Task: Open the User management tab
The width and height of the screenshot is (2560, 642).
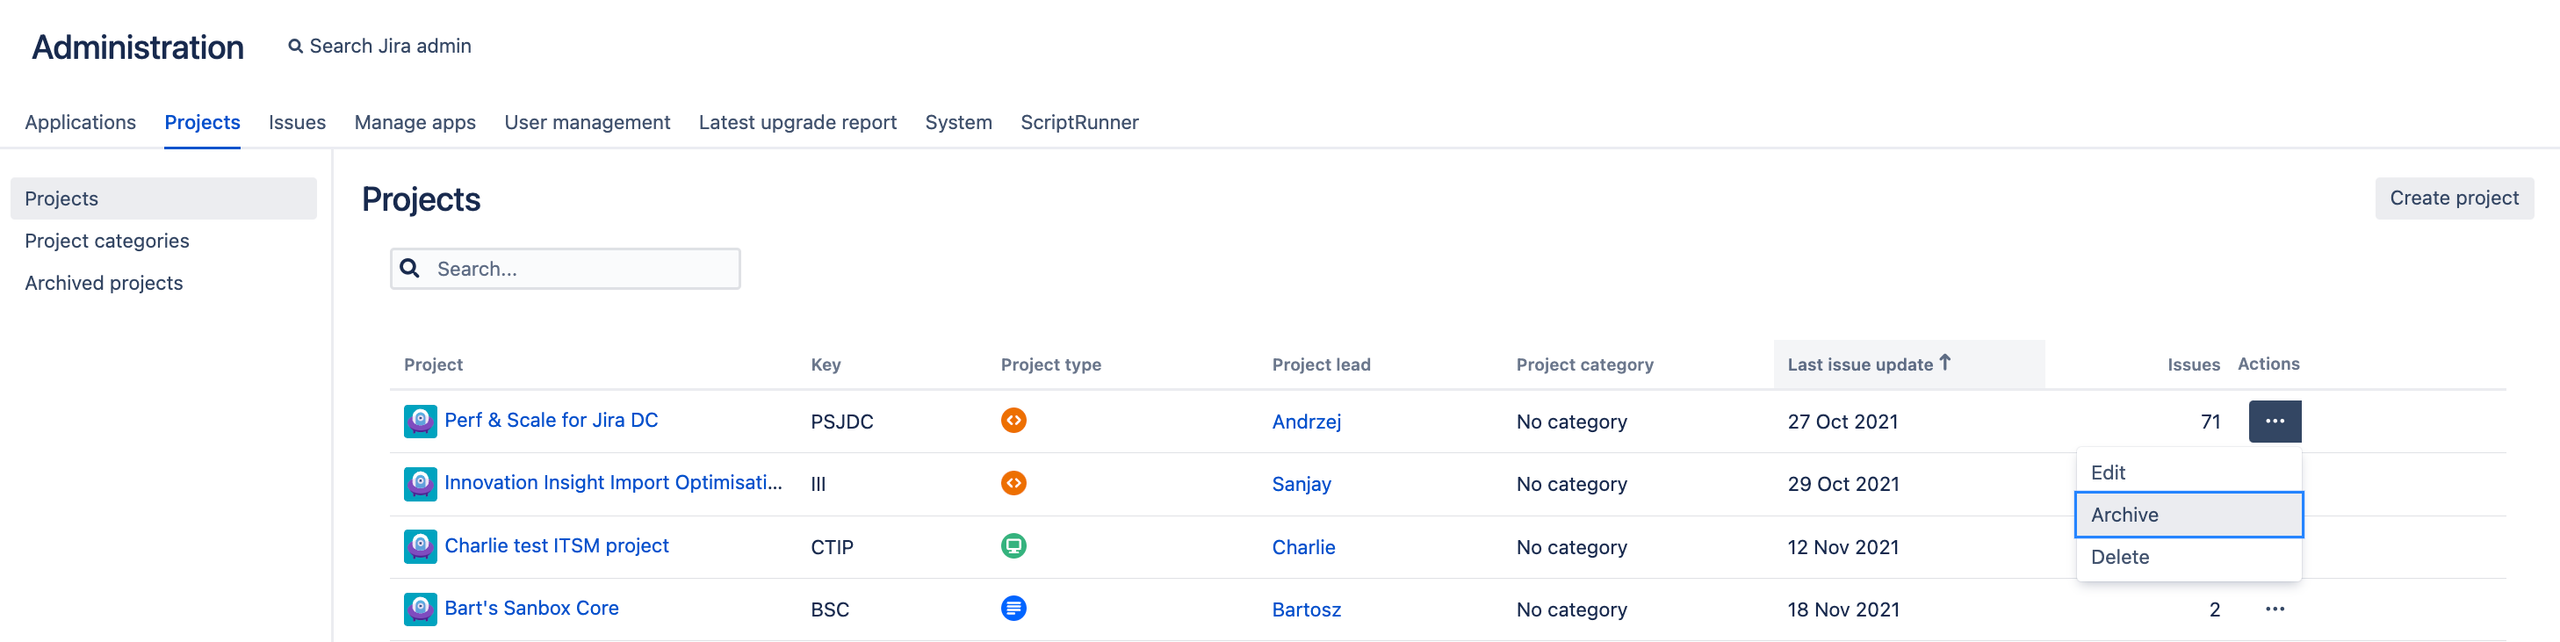Action: click(x=587, y=122)
